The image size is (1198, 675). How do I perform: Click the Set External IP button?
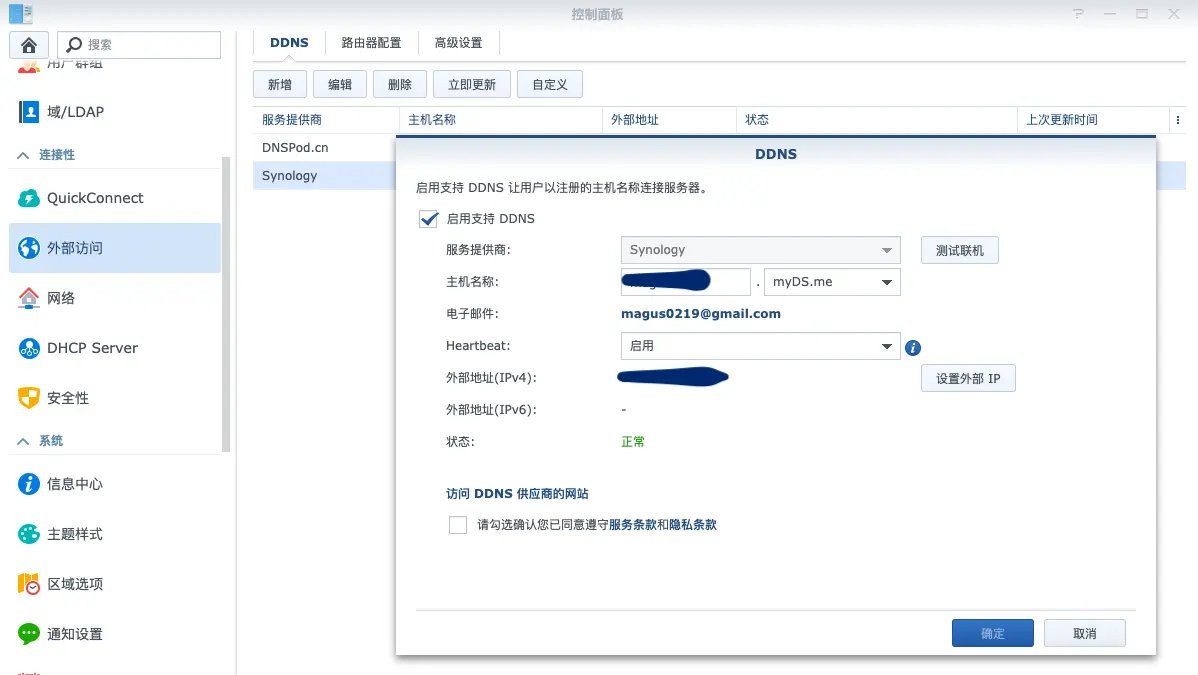click(968, 378)
